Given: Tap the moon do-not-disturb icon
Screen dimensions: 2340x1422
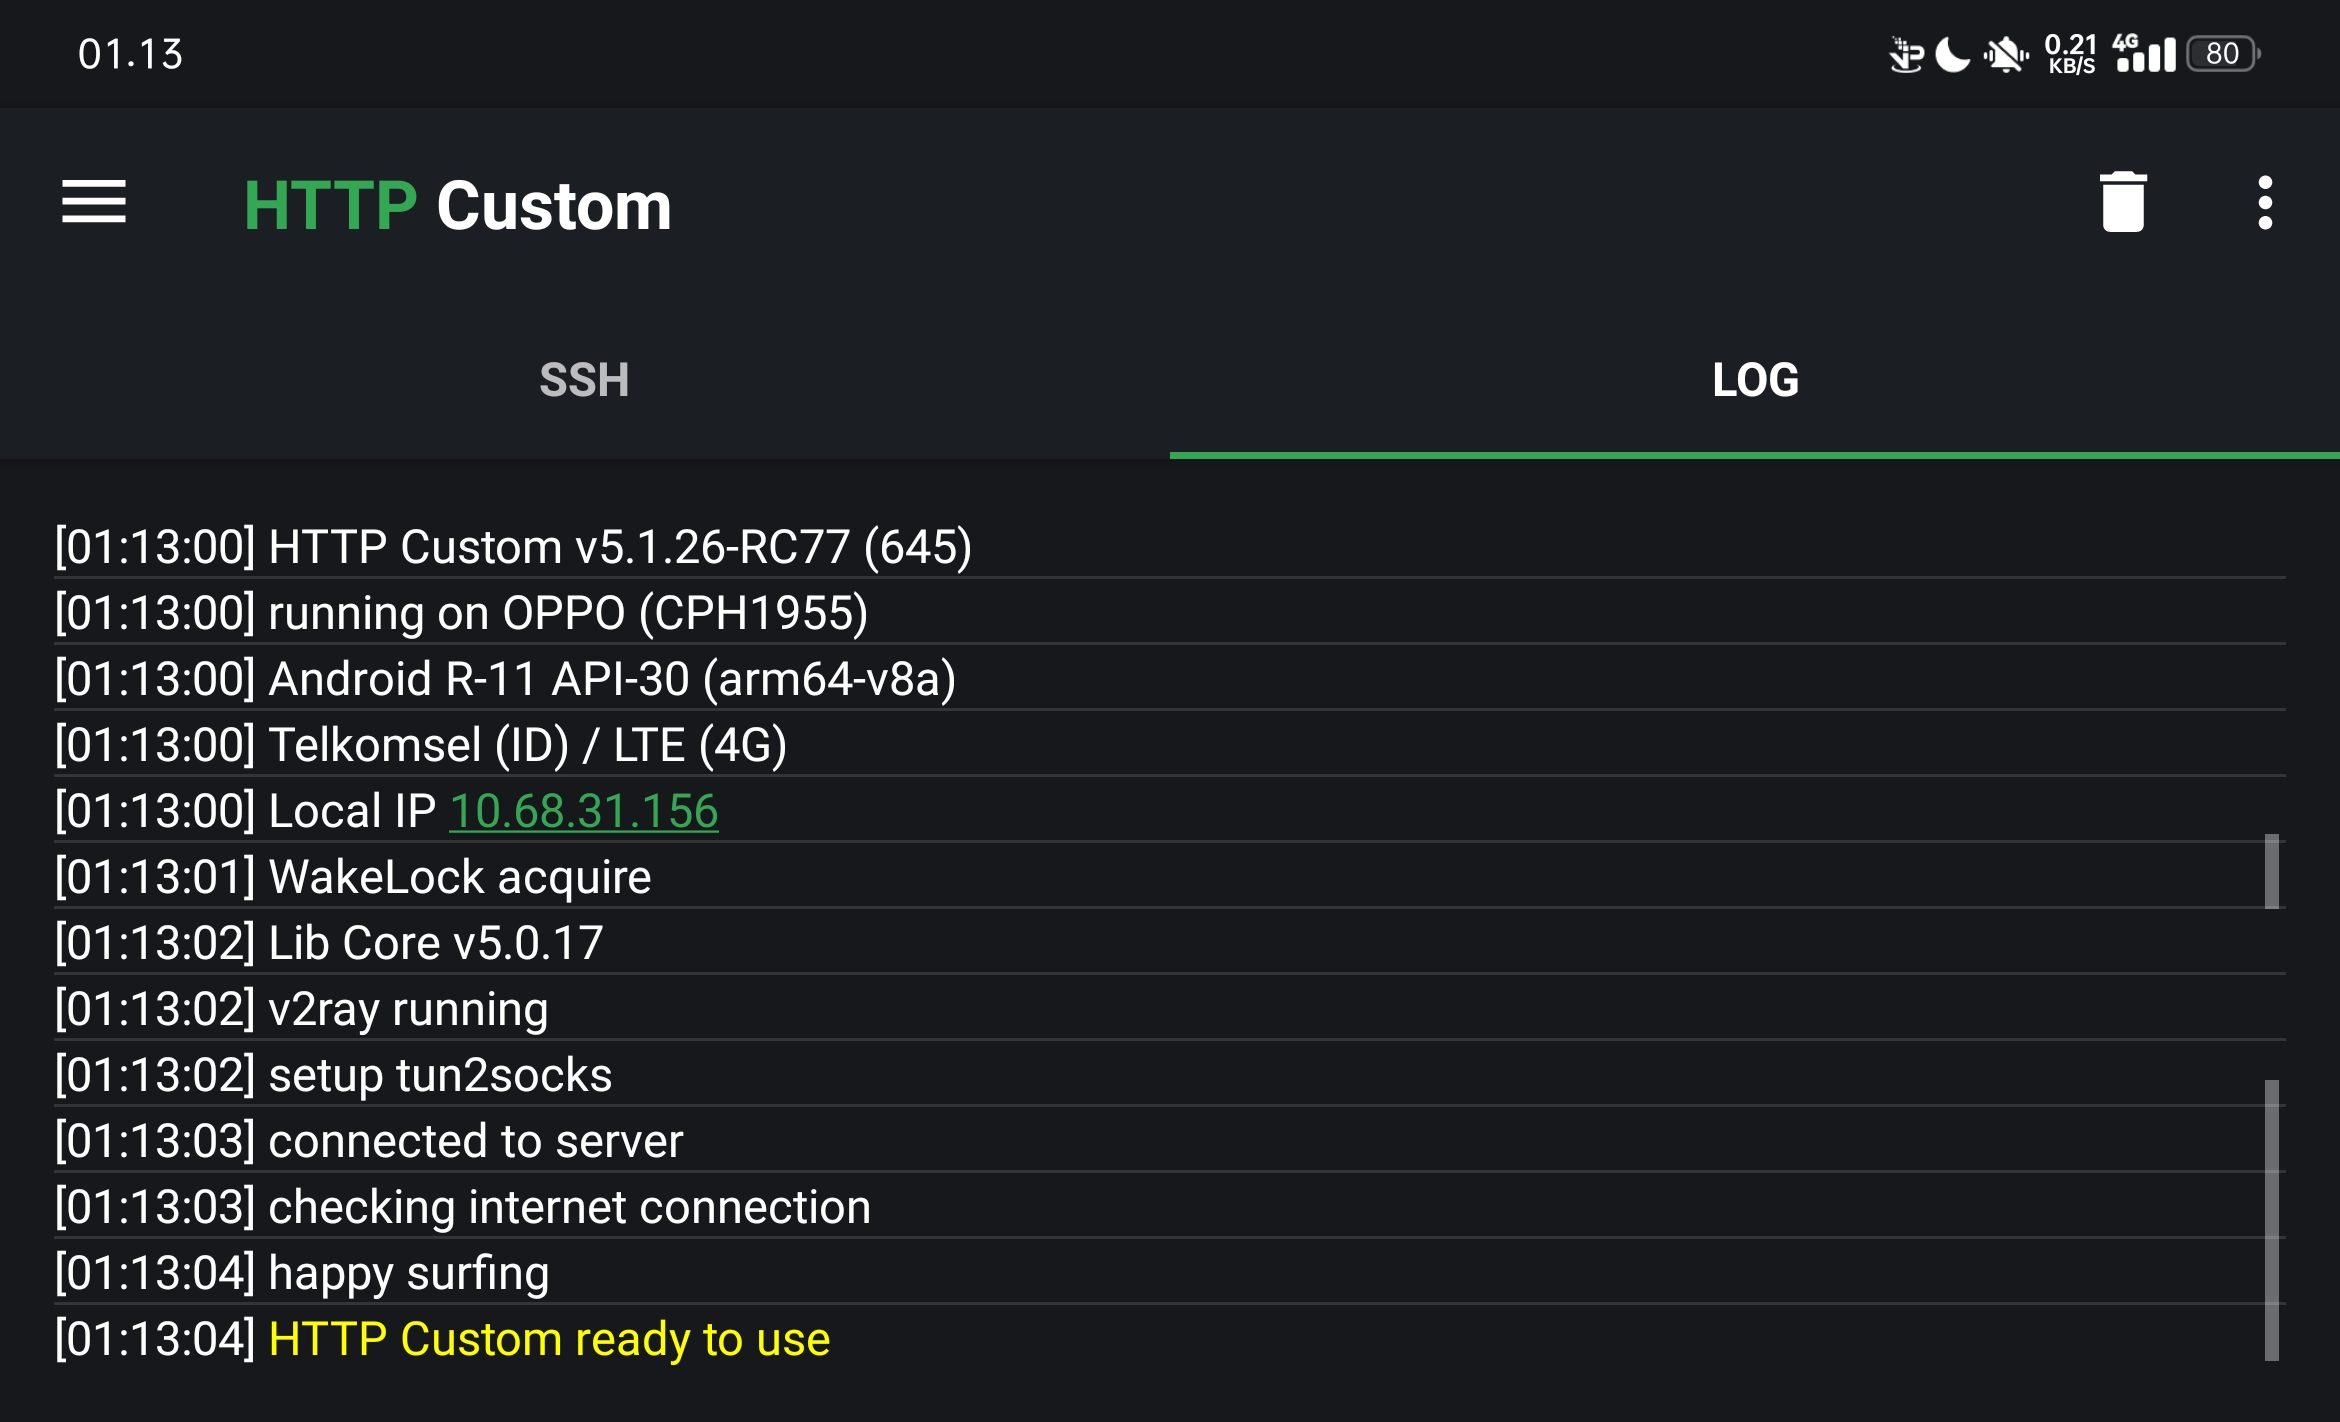Looking at the screenshot, I should 1951,54.
